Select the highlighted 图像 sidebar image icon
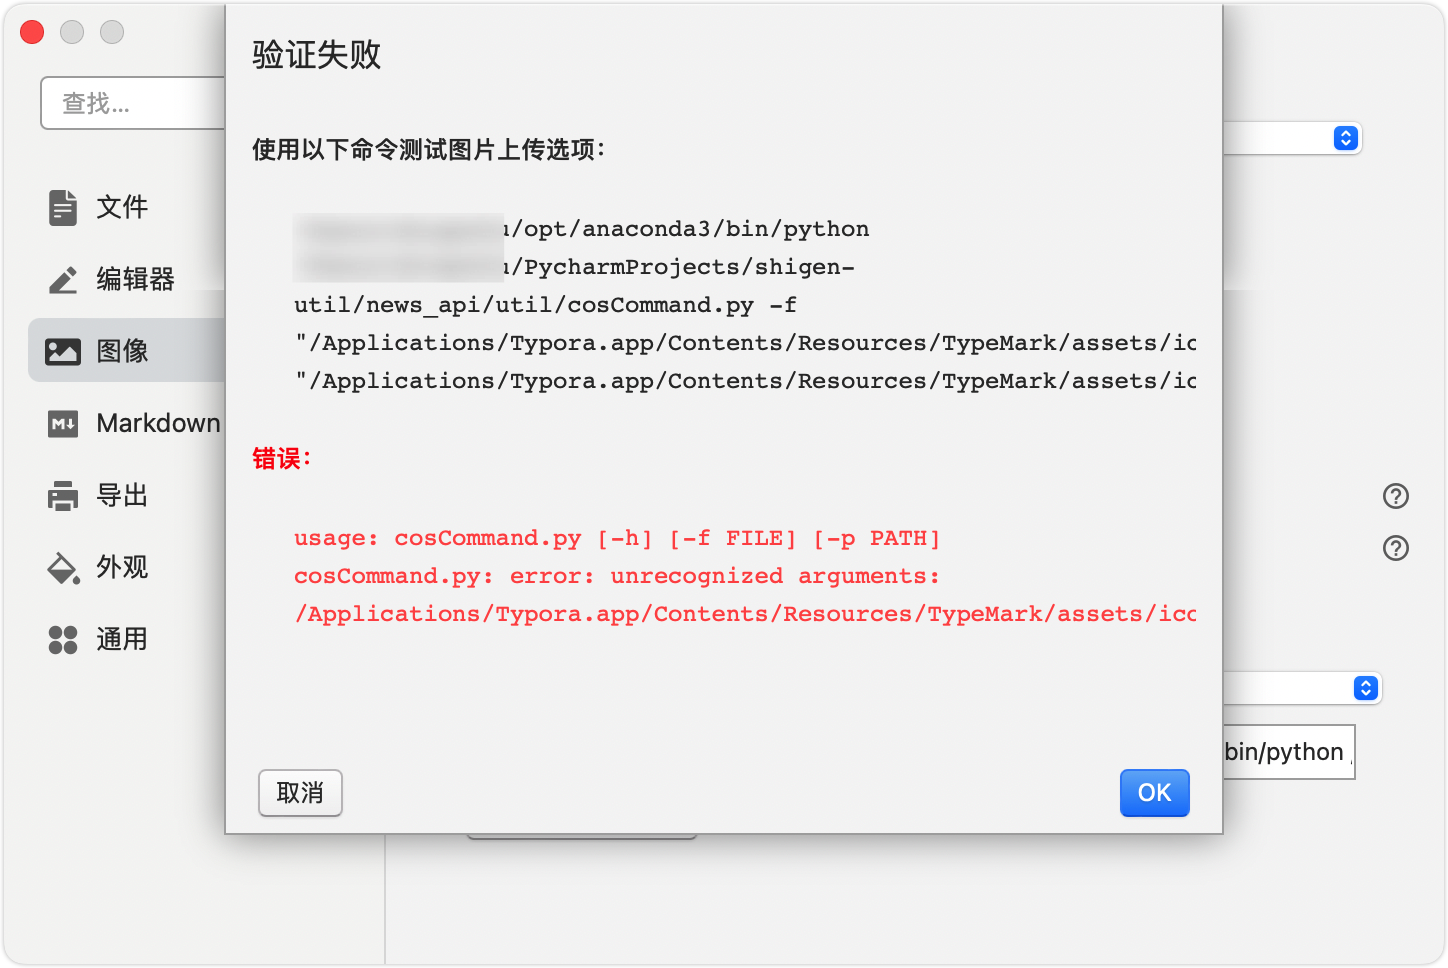Screen dimensions: 1448x968 tap(63, 351)
